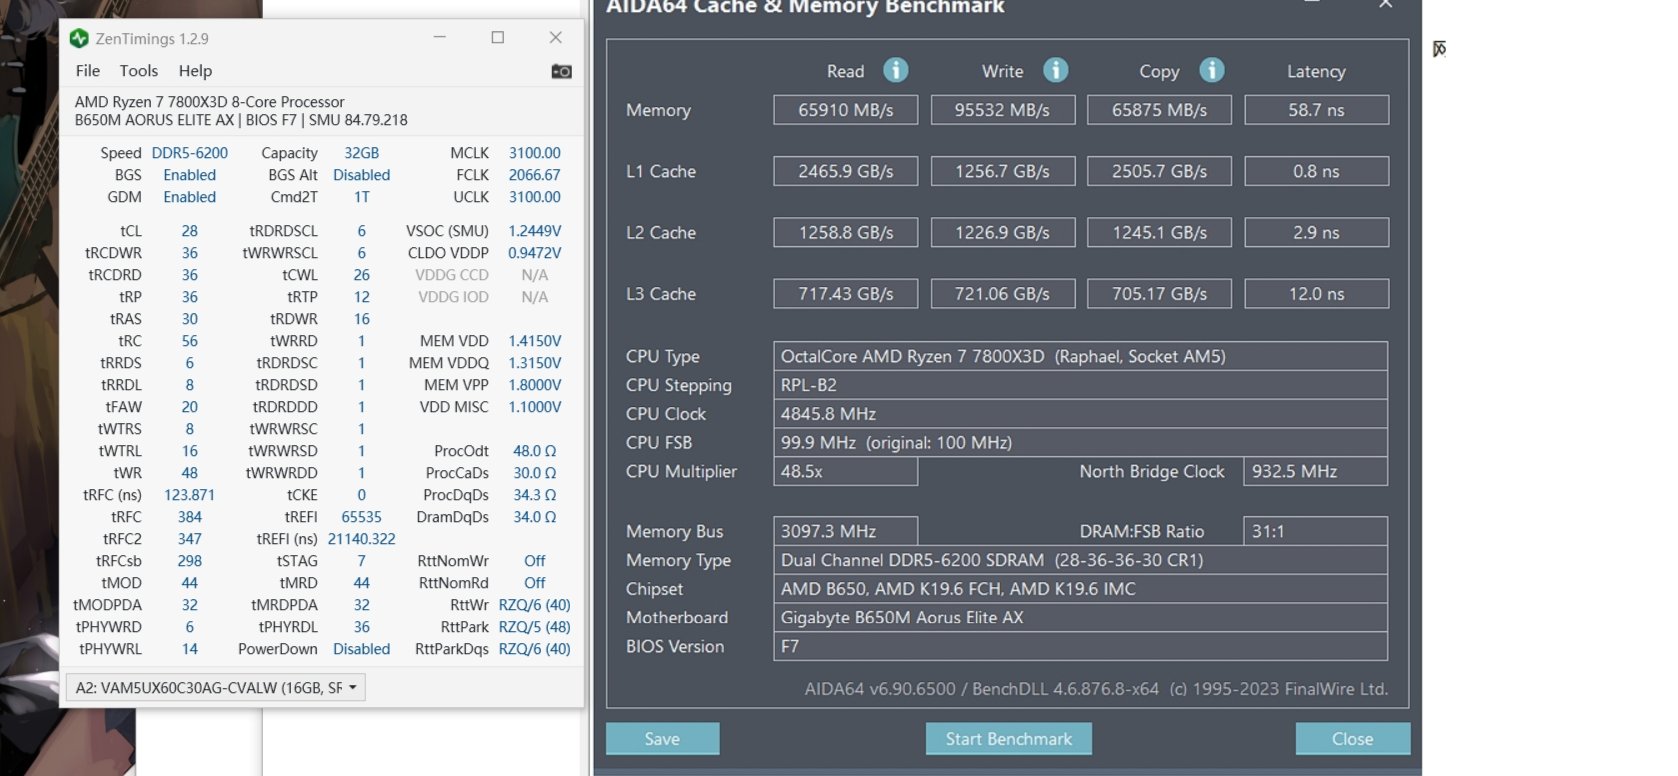1678x776 pixels.
Task: Click the tREFI value 65535
Action: (362, 517)
